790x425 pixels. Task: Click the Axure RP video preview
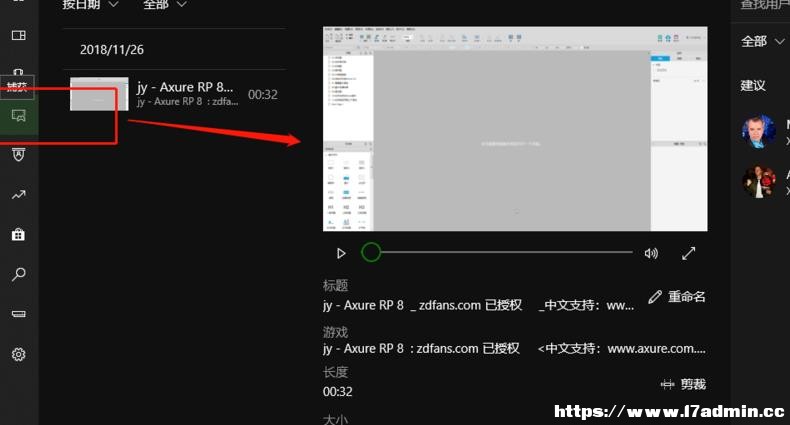click(x=515, y=129)
